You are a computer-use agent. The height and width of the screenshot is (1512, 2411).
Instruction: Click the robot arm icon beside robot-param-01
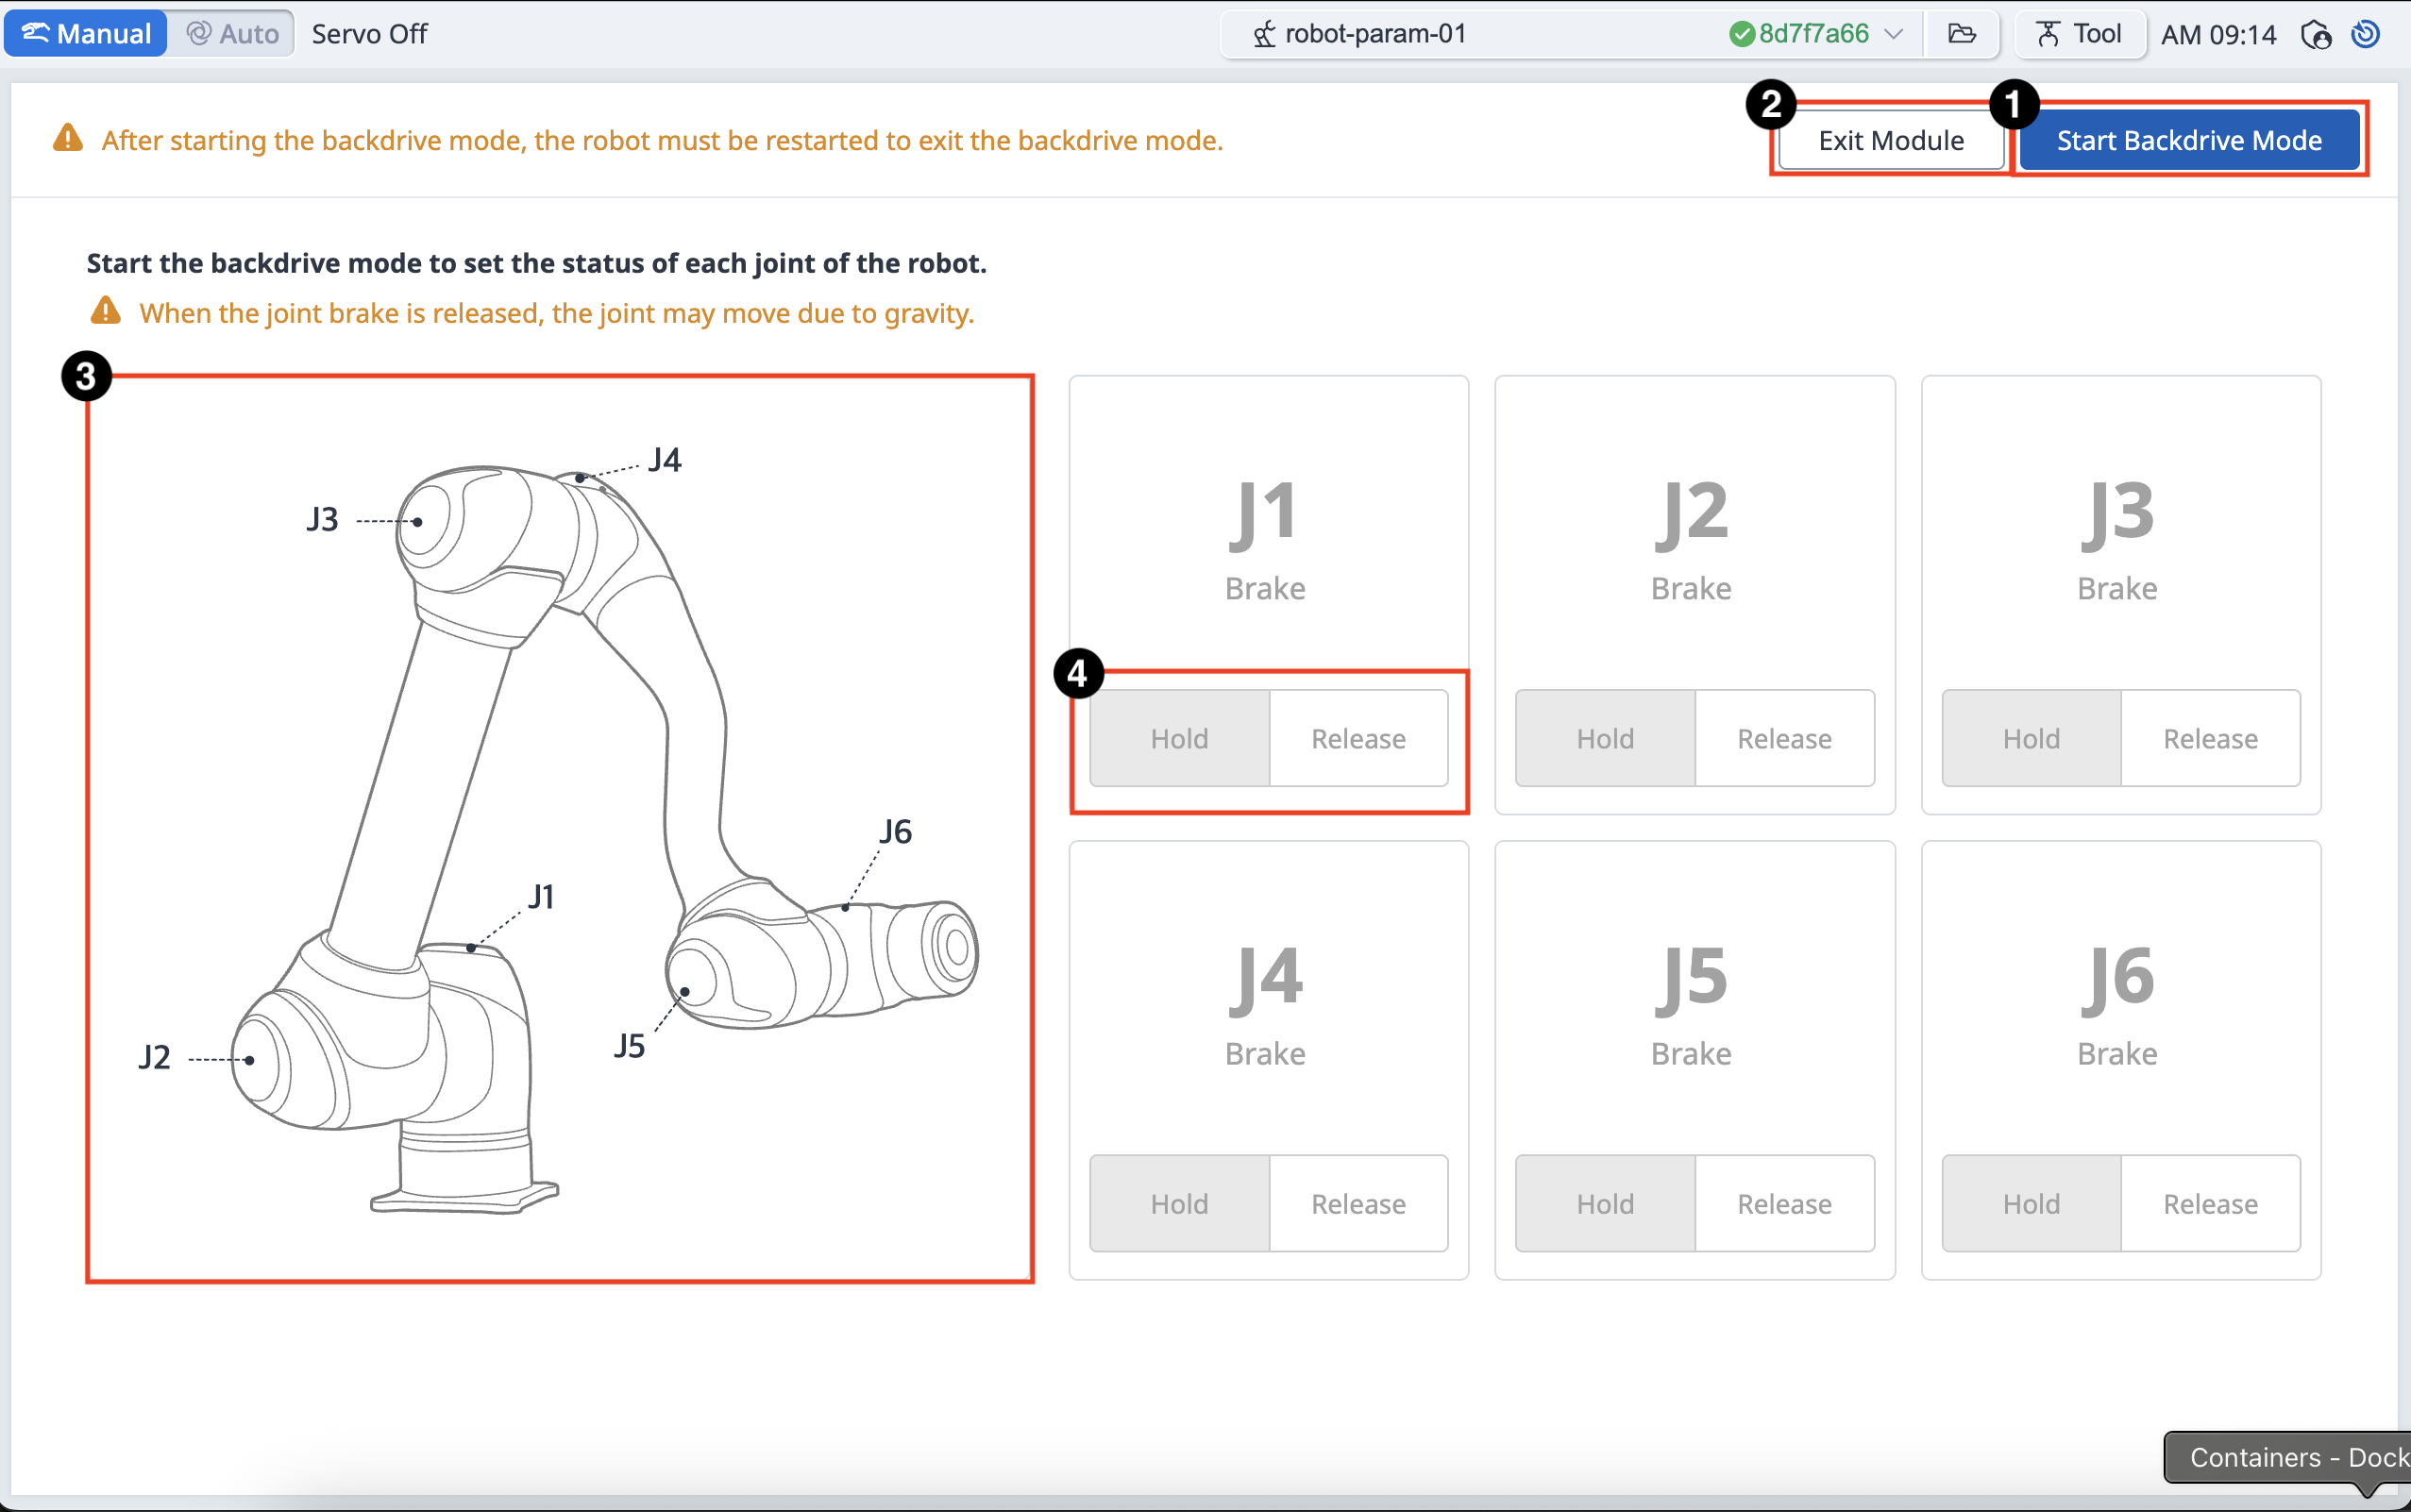[x=1264, y=34]
